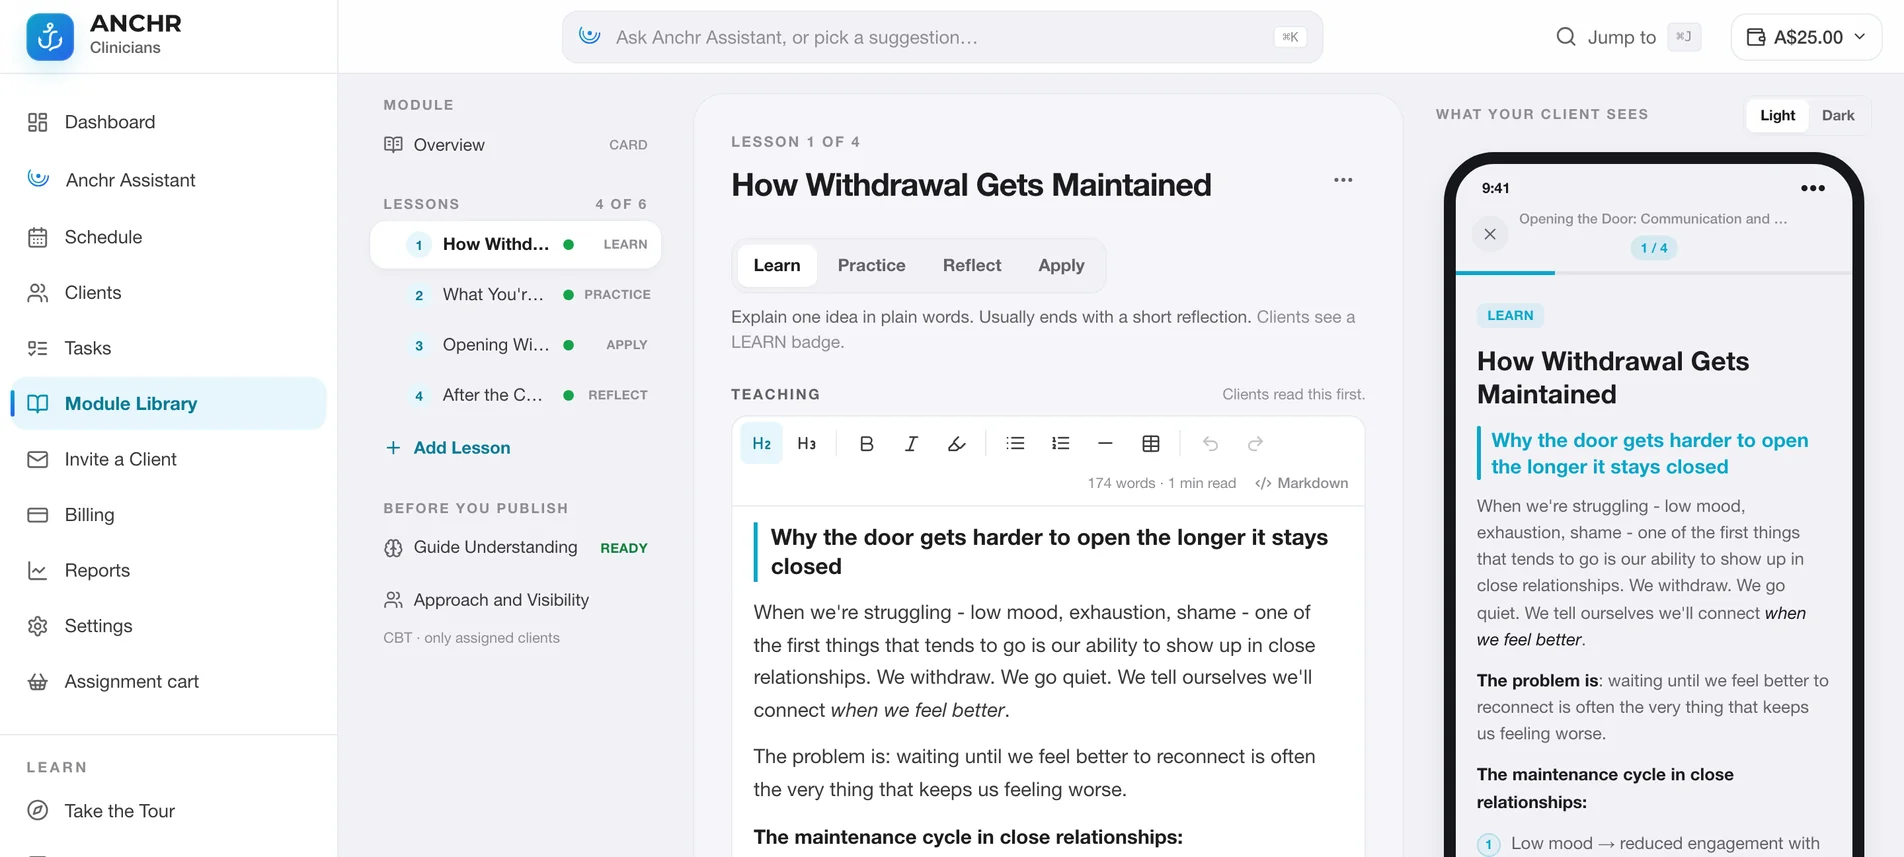Screen dimensions: 1904x857
Task: Select lesson 3 Opening Wi… Apply
Action: click(516, 345)
